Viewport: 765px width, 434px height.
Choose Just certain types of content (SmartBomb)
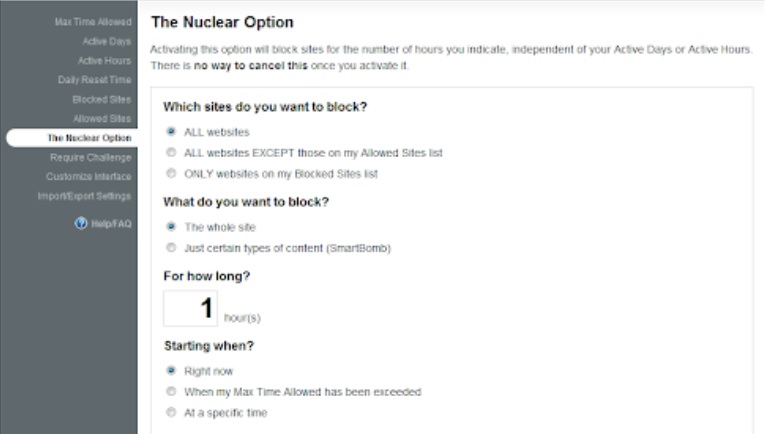pos(171,247)
